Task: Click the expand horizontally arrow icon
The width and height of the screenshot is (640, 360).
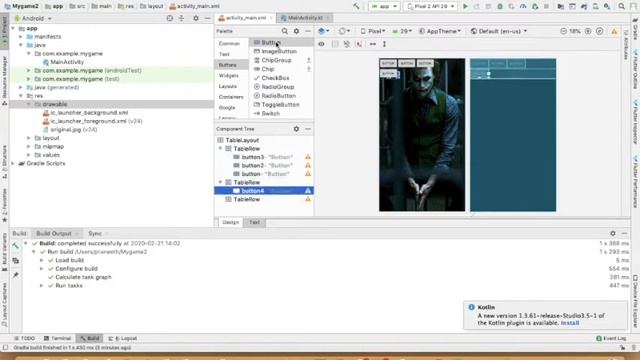Action: 373,44
